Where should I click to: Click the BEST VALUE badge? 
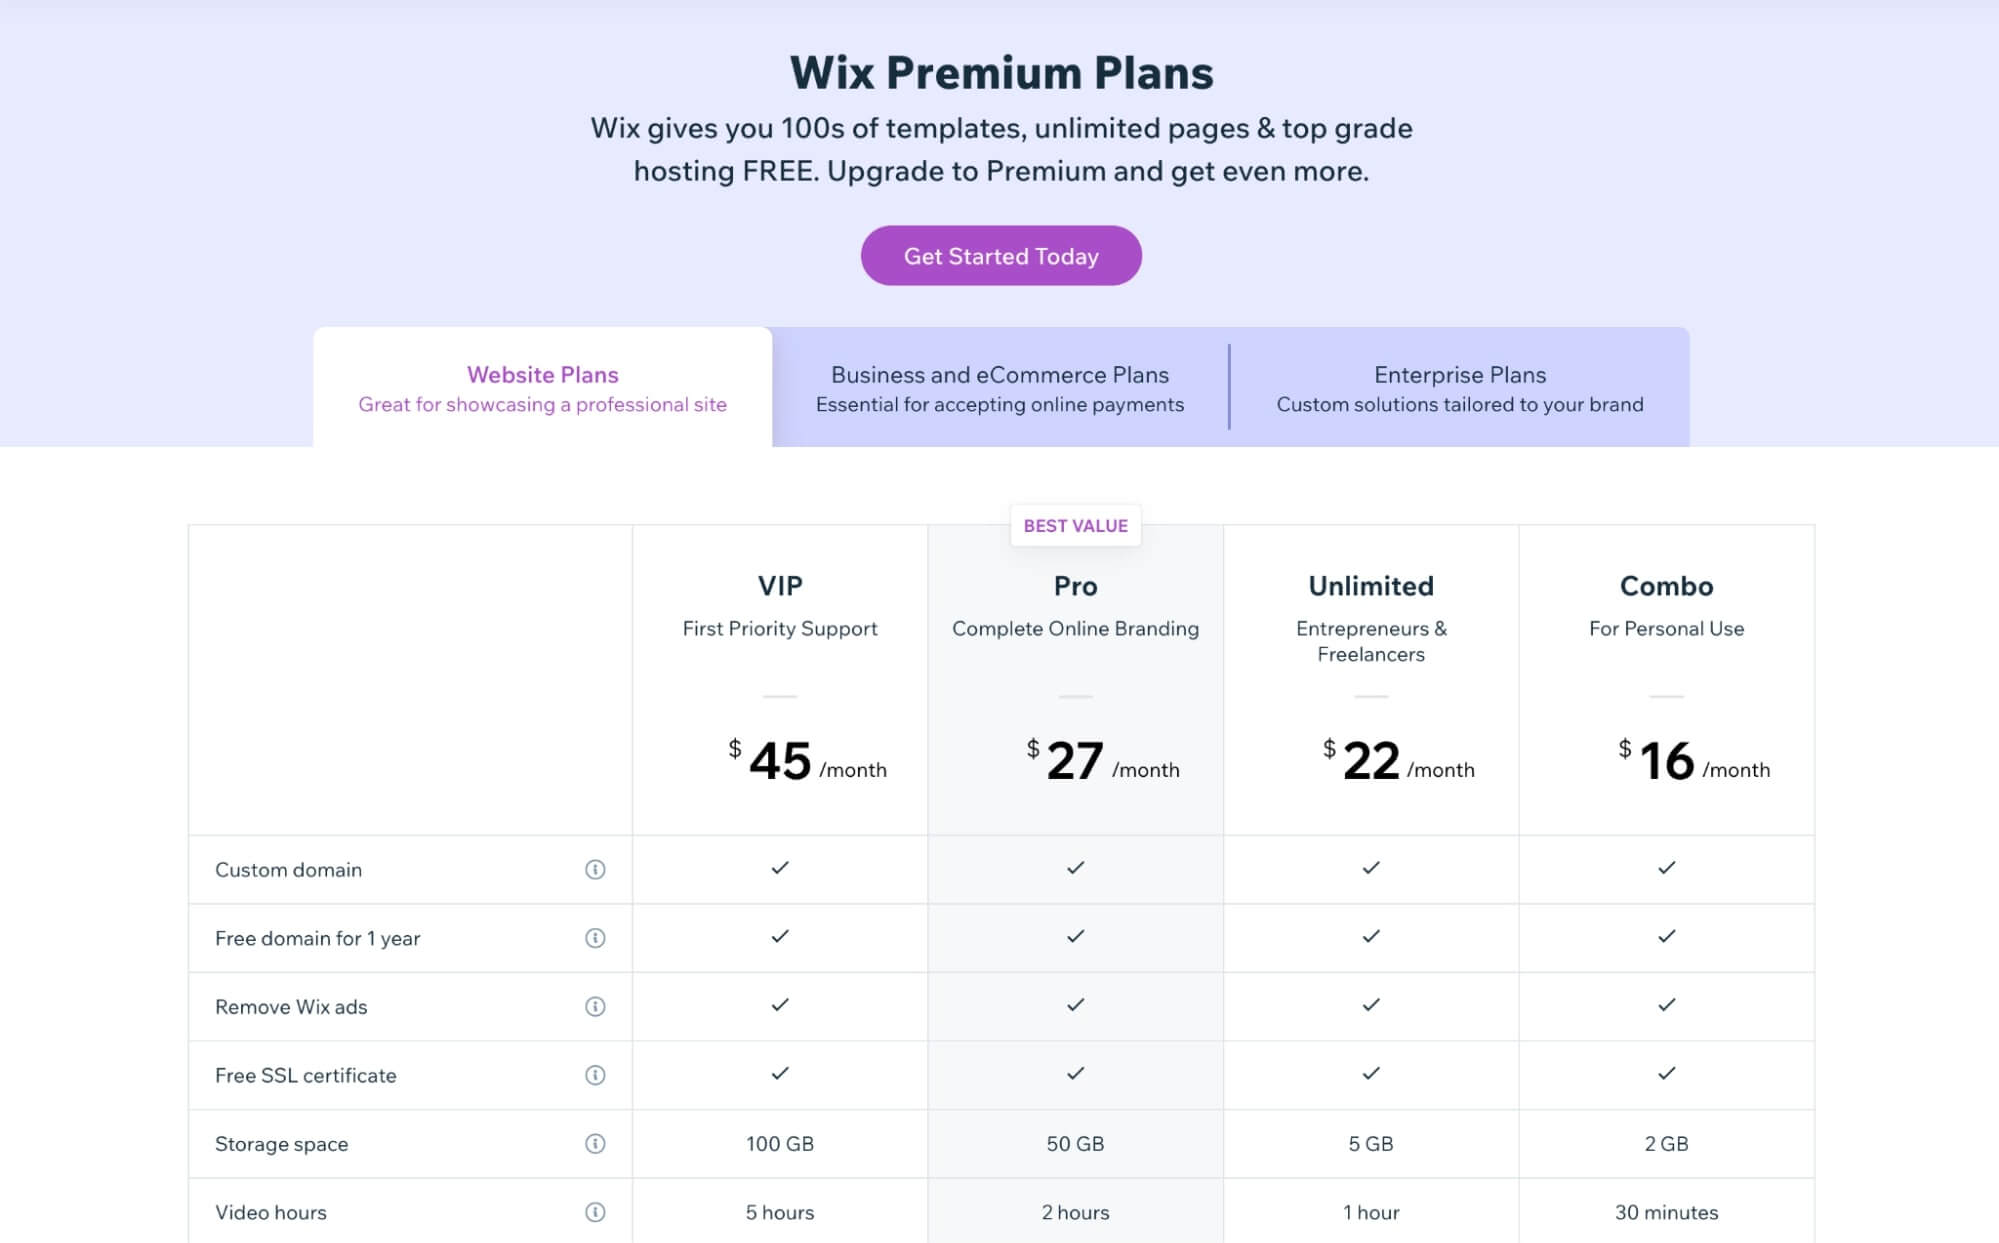click(x=1075, y=526)
